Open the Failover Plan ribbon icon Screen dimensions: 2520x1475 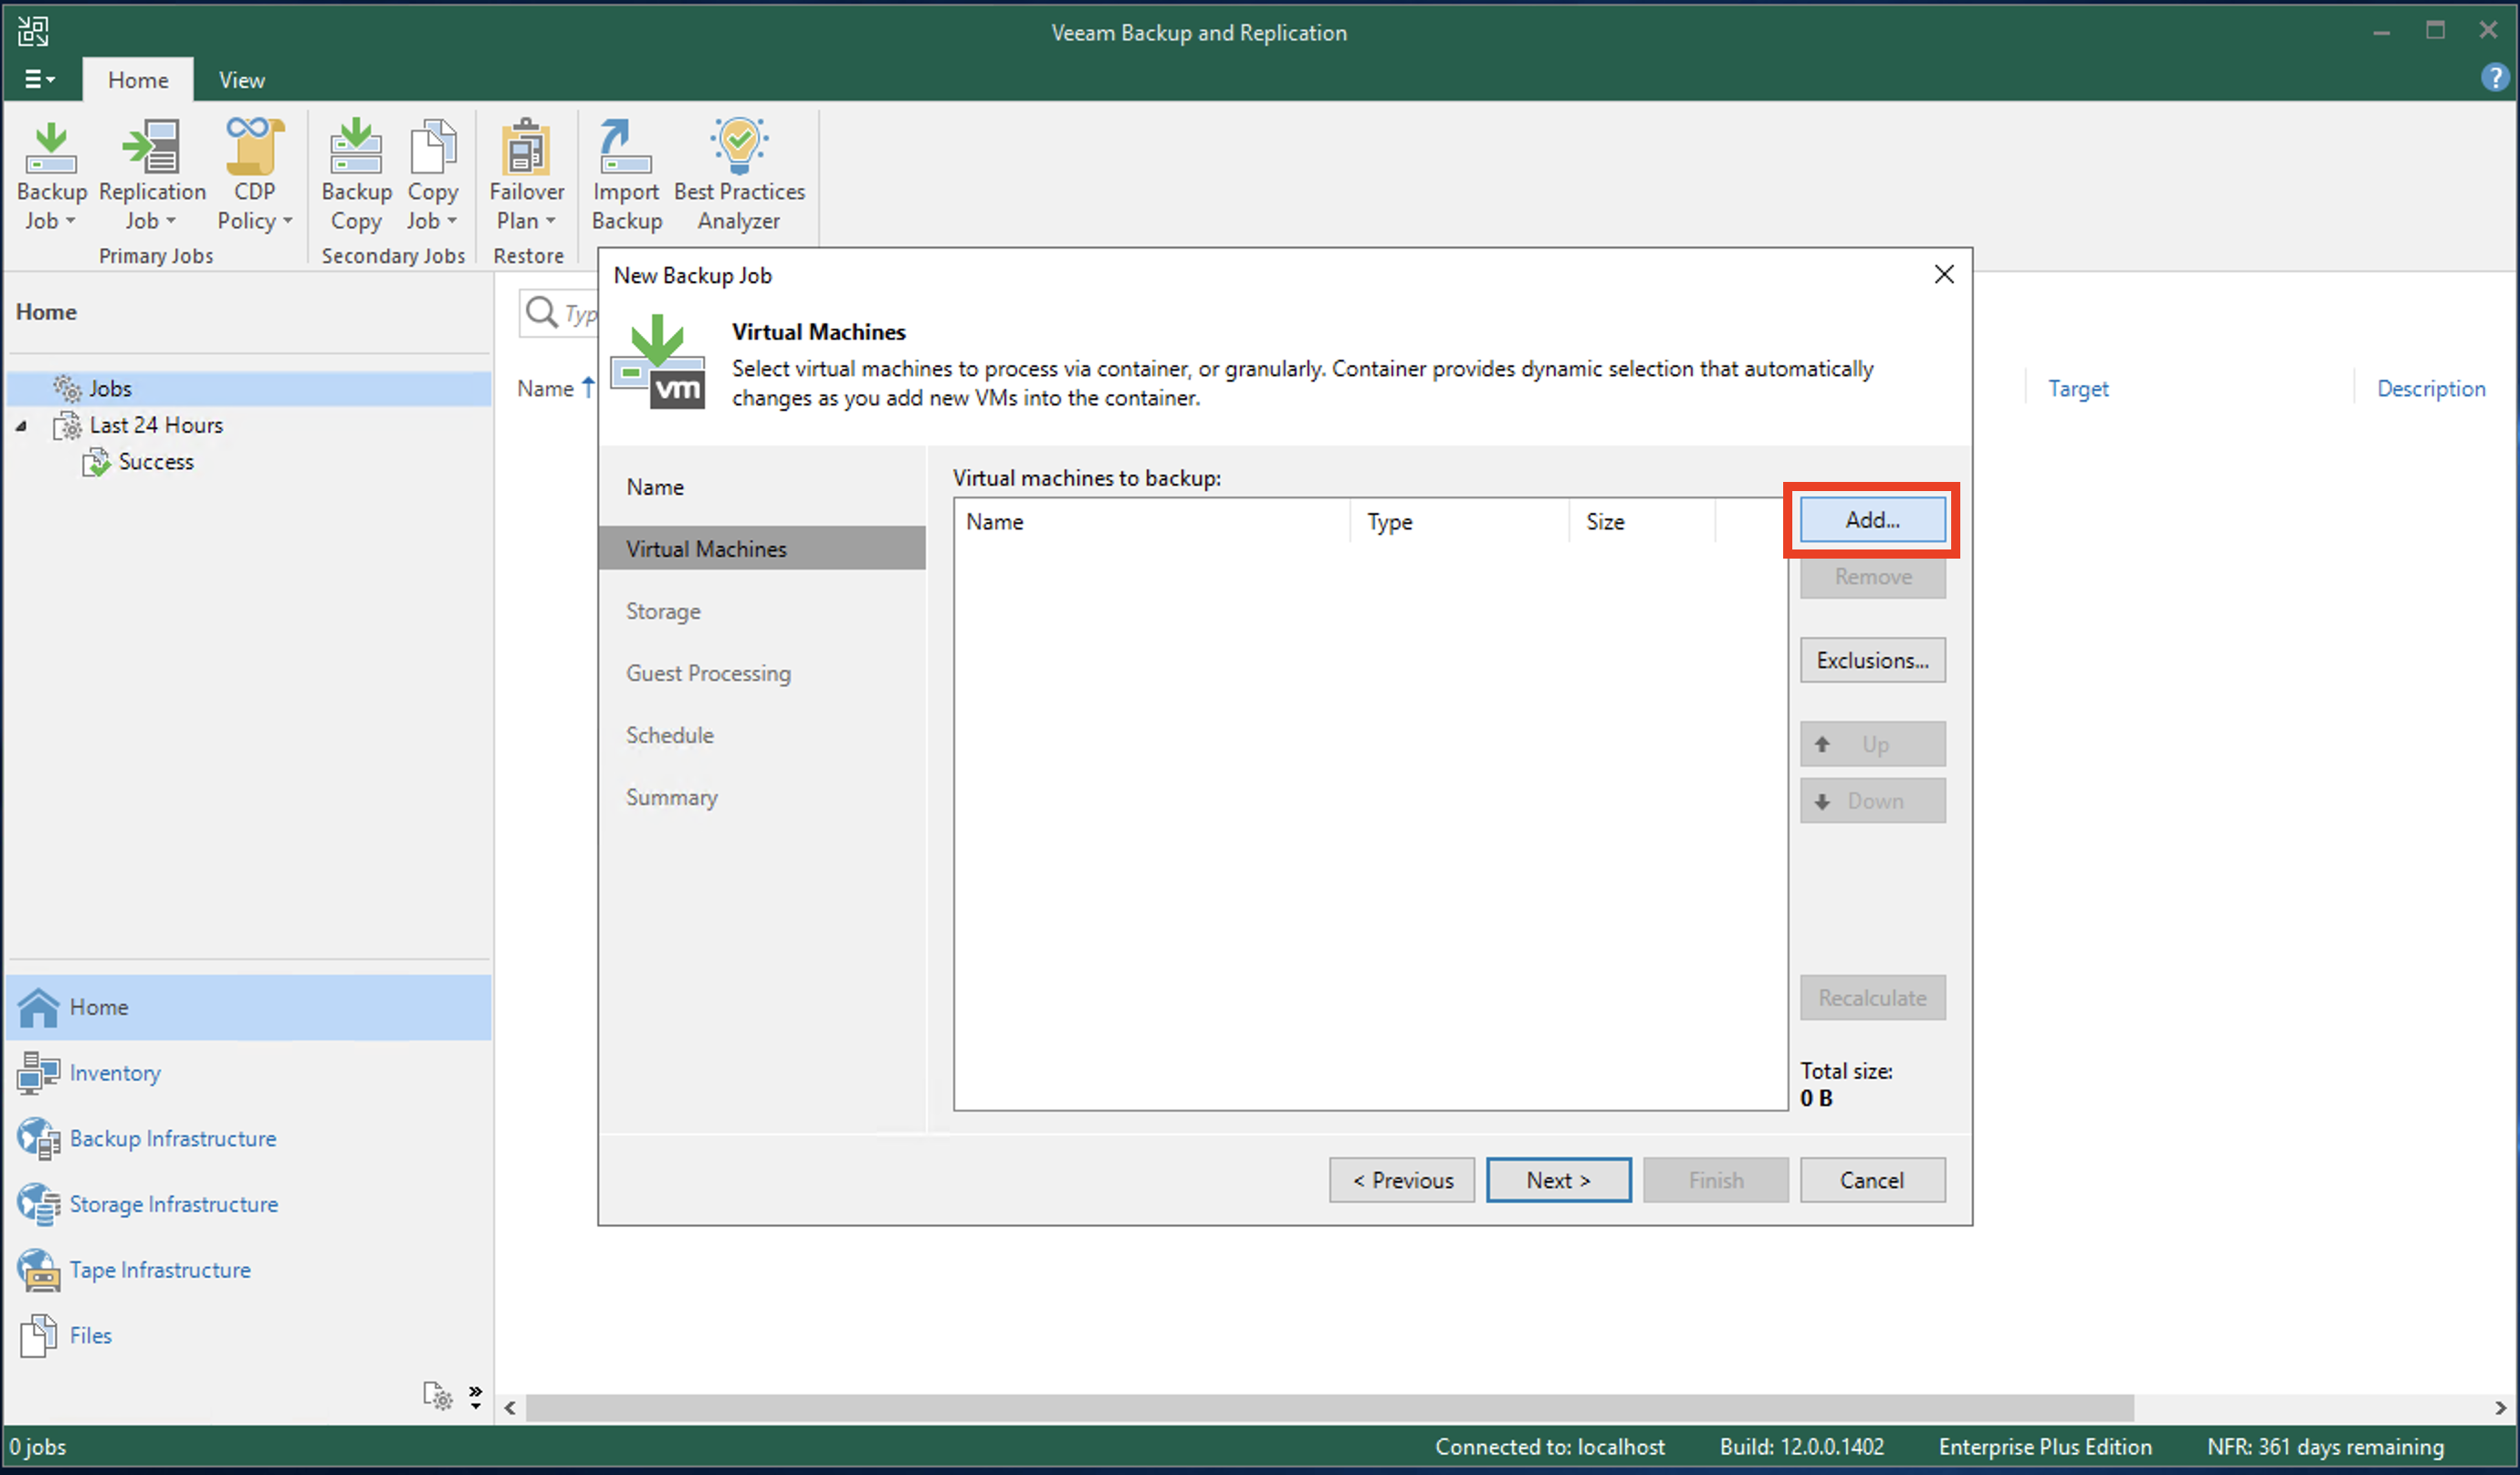(526, 148)
